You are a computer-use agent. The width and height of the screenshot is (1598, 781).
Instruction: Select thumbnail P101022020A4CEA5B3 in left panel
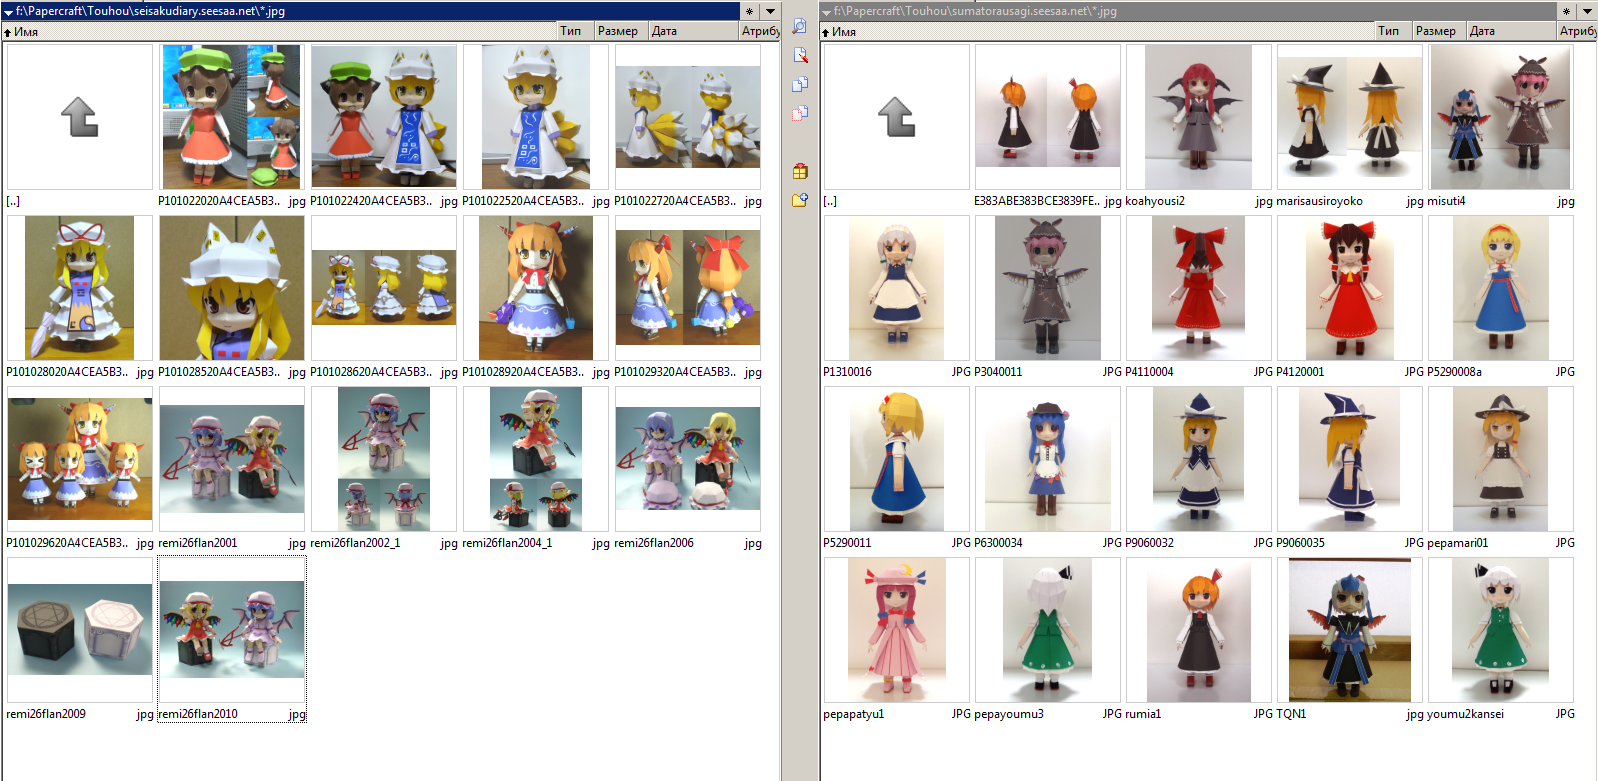point(232,117)
